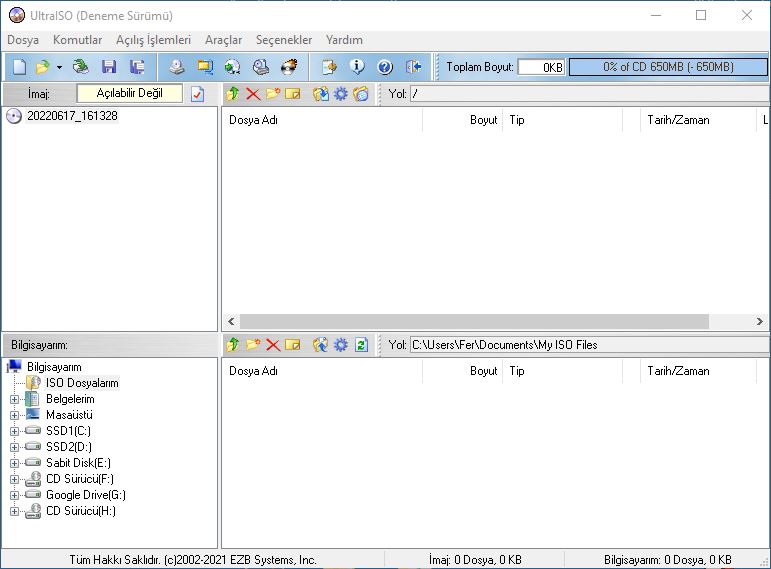Image resolution: width=771 pixels, height=569 pixels.
Task: Create a new image with the blank page icon
Action: point(19,67)
